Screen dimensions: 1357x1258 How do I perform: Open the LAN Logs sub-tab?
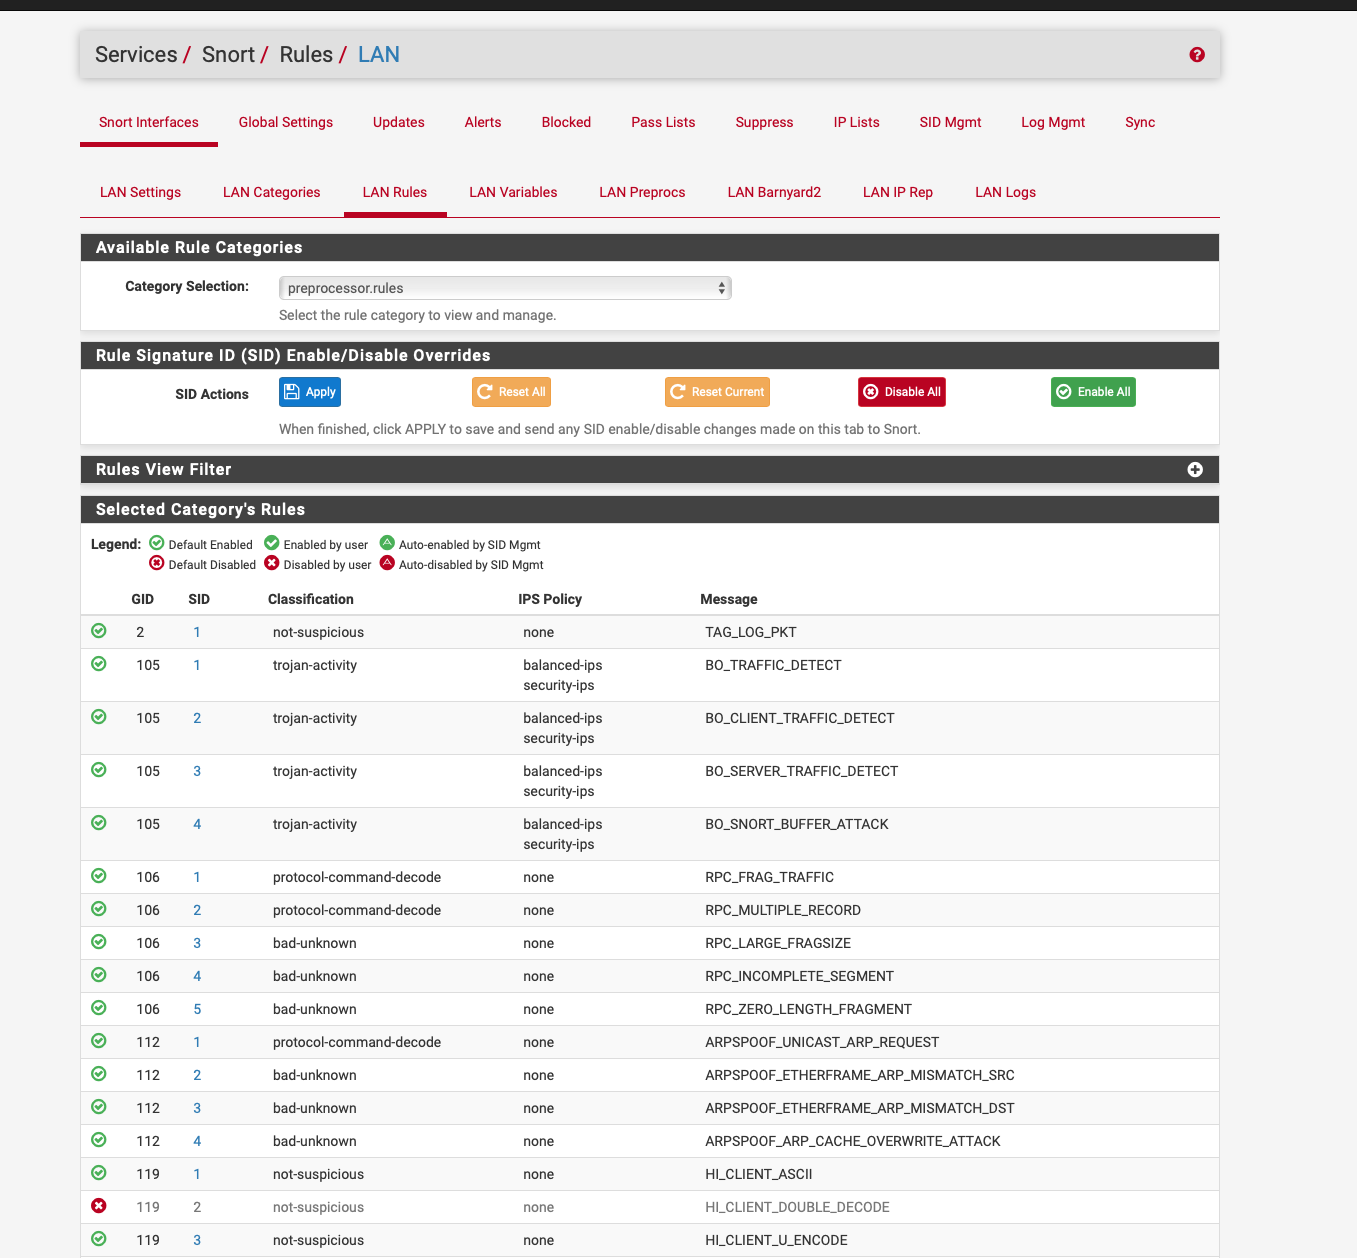click(1005, 192)
